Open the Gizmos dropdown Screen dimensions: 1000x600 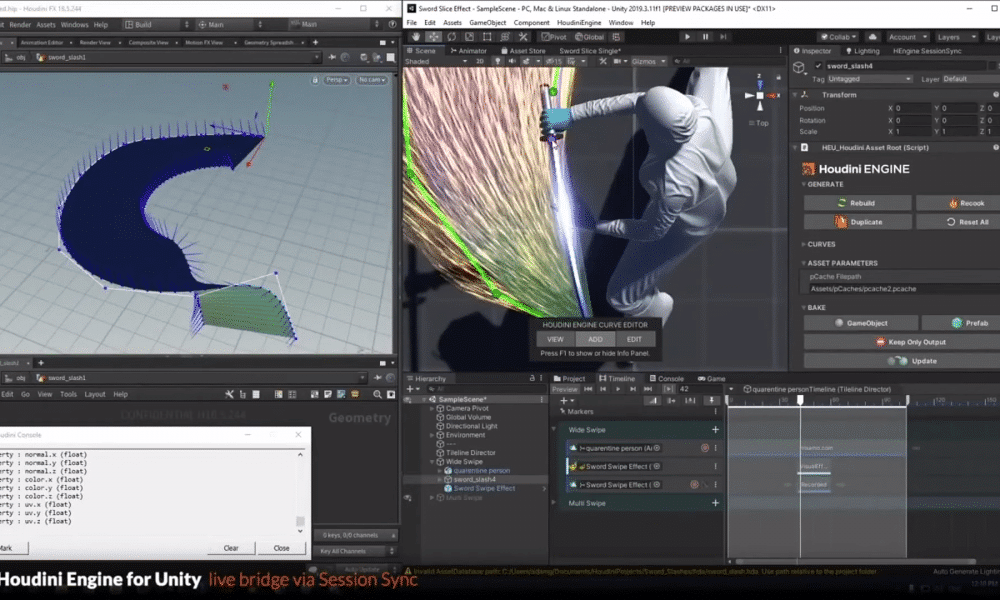[649, 61]
